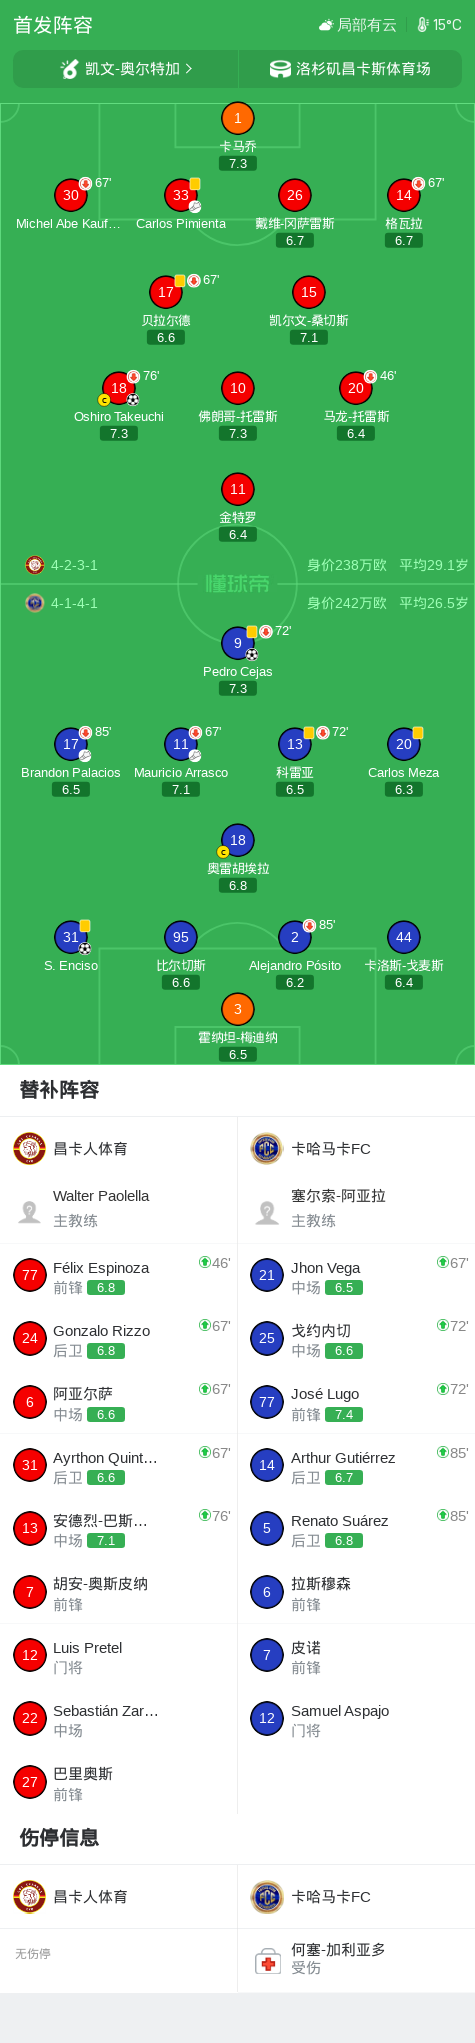Select the 4-2-3-1 formation label
Viewport: 475px width, 2043px height.
coord(74,565)
